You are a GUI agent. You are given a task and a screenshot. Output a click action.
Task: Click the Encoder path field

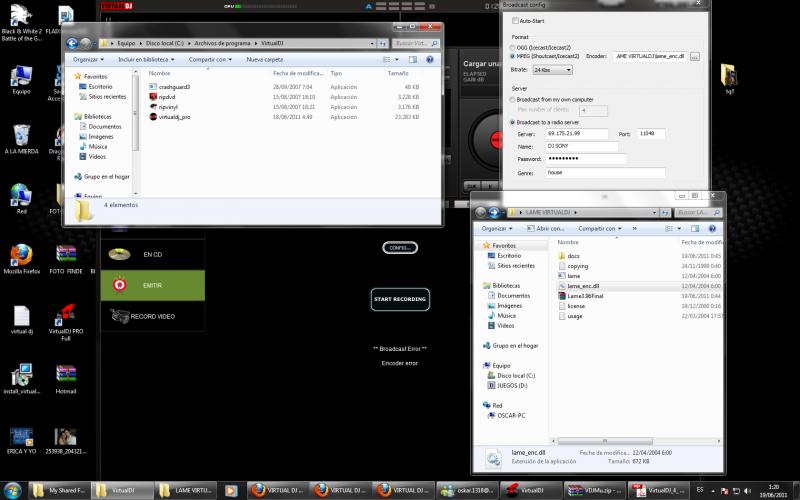pos(651,56)
